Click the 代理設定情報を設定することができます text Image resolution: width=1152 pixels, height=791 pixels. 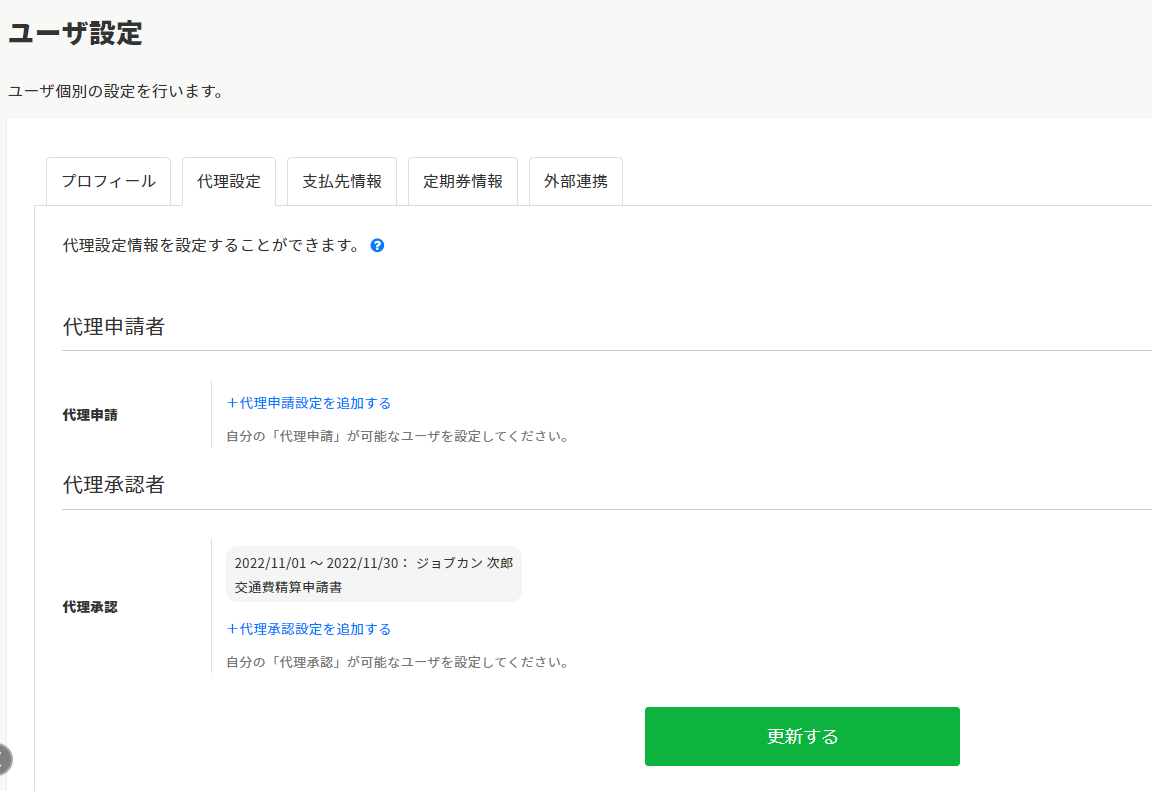211,245
